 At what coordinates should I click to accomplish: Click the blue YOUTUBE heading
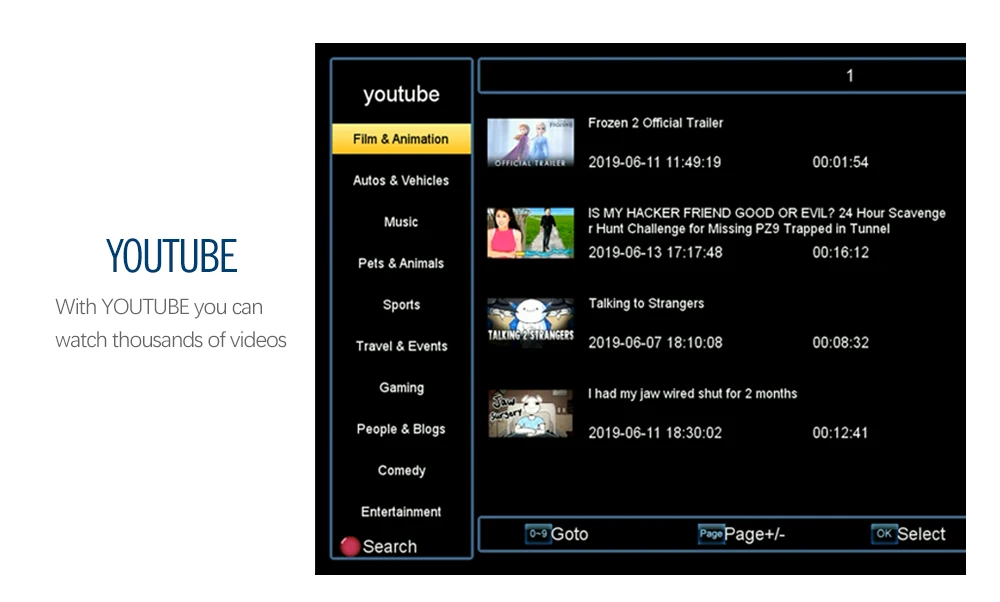click(172, 256)
